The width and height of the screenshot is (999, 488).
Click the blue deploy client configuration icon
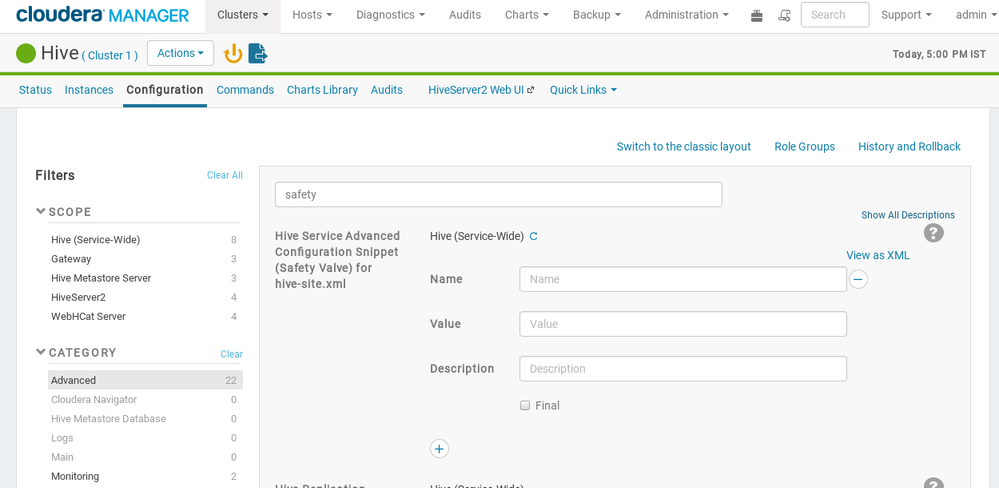[x=257, y=54]
